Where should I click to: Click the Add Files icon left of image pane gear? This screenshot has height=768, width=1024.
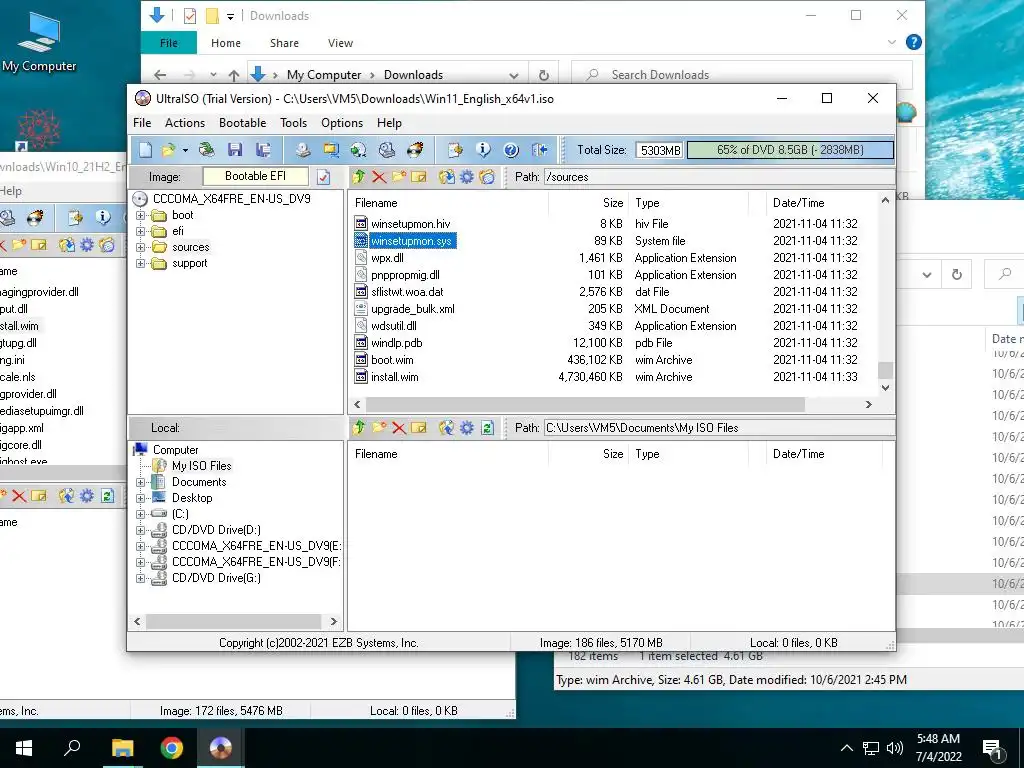[446, 176]
